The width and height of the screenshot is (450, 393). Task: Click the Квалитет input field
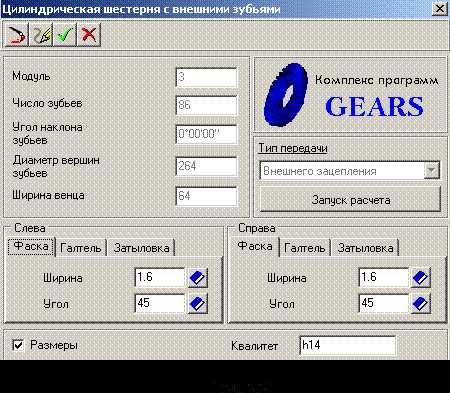coord(348,345)
